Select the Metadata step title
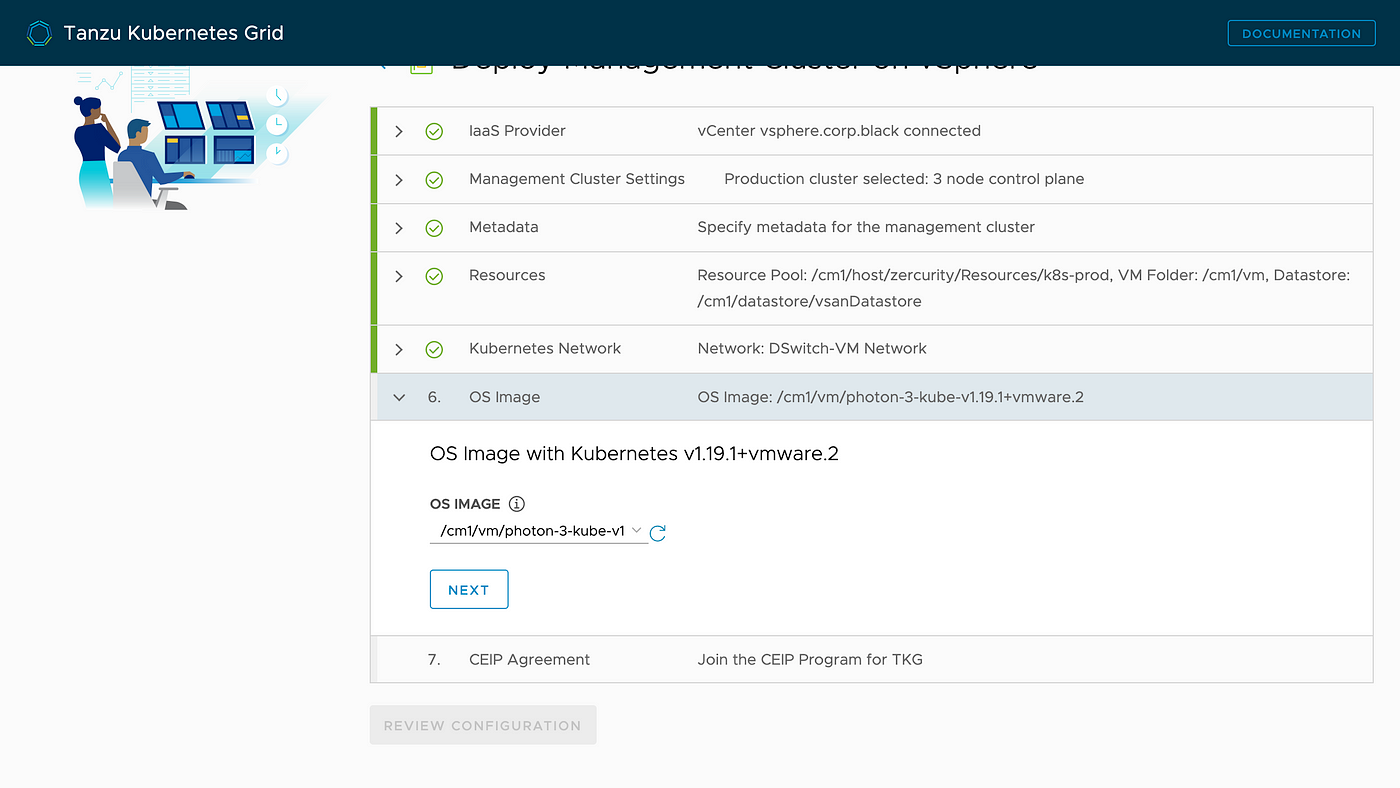1400x788 pixels. tap(504, 227)
